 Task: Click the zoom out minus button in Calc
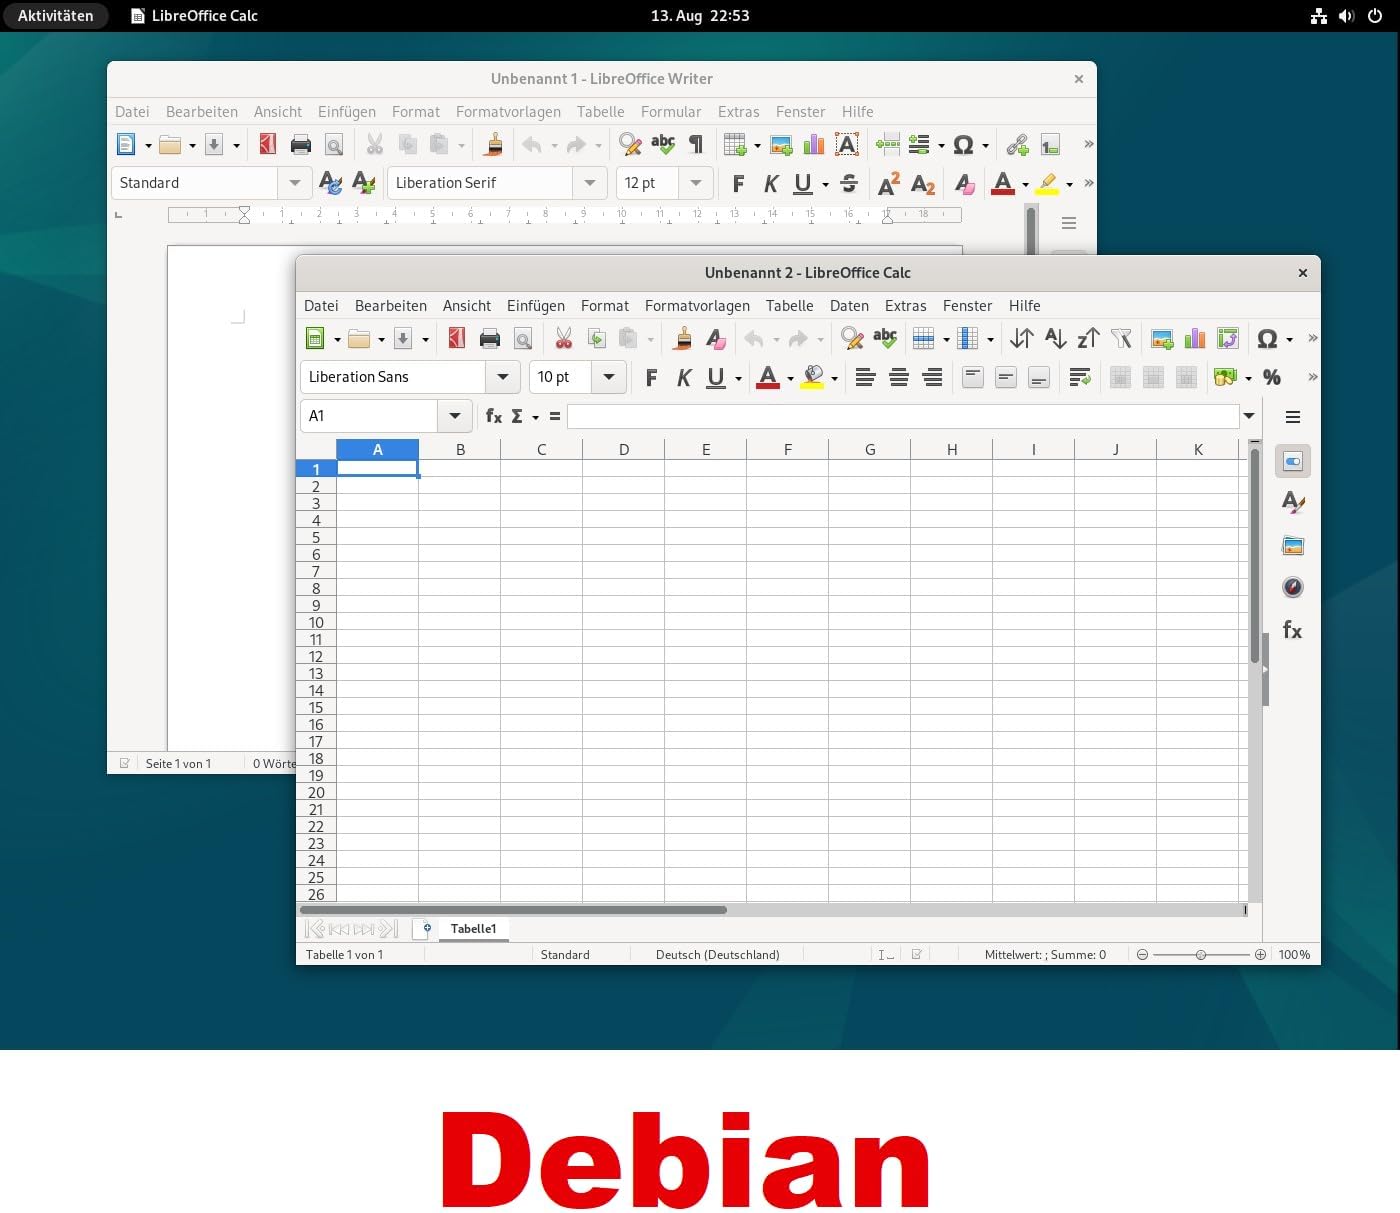coord(1142,955)
